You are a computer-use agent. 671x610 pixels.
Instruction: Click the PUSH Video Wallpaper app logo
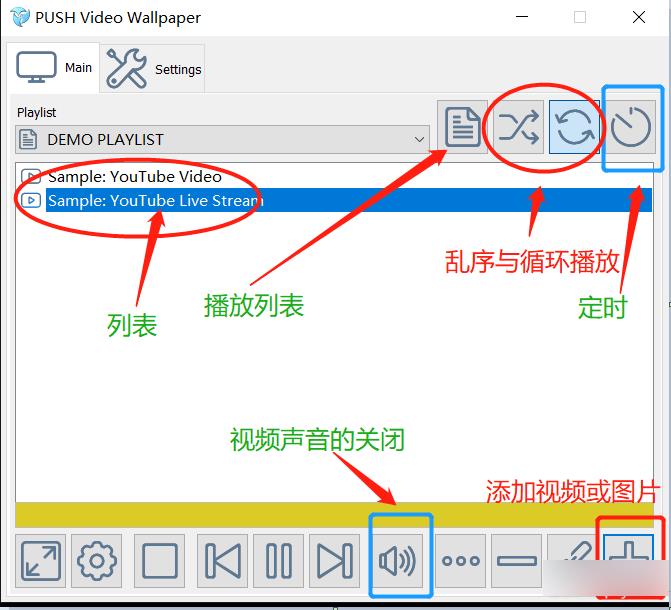click(20, 17)
